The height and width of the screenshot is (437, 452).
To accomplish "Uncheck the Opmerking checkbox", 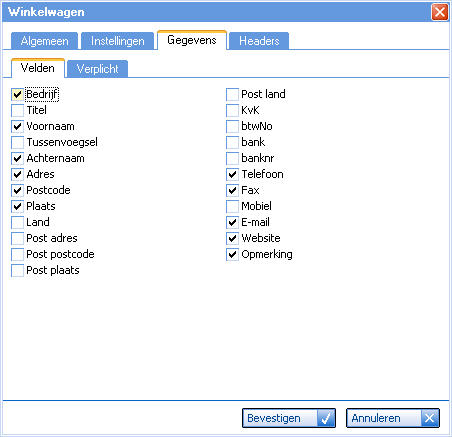I will tap(232, 254).
